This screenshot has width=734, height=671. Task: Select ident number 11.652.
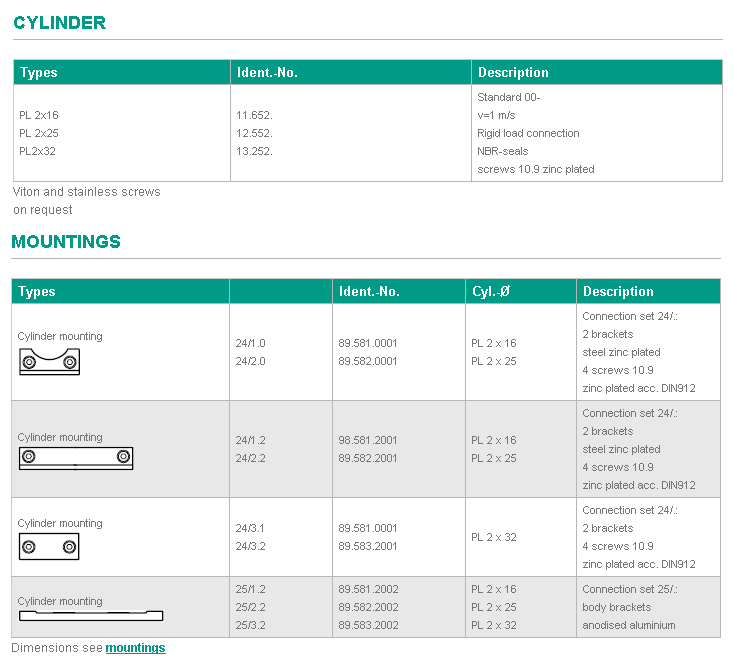(x=254, y=115)
